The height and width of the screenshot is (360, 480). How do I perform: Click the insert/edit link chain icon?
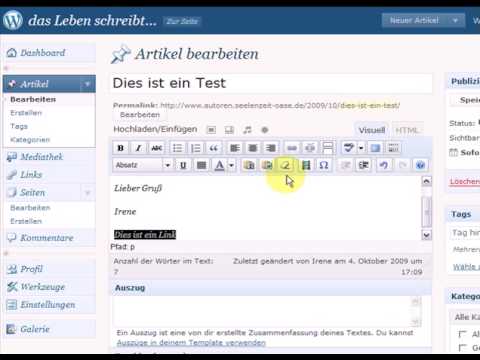pyautogui.click(x=292, y=148)
